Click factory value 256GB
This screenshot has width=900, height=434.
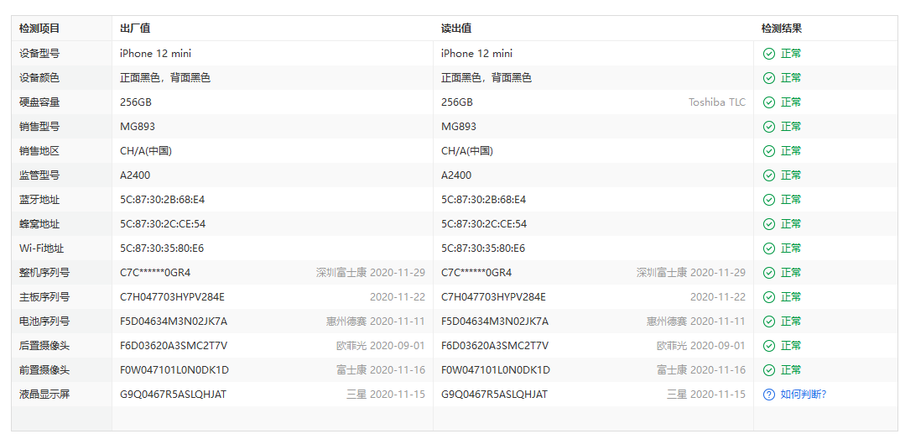point(135,102)
